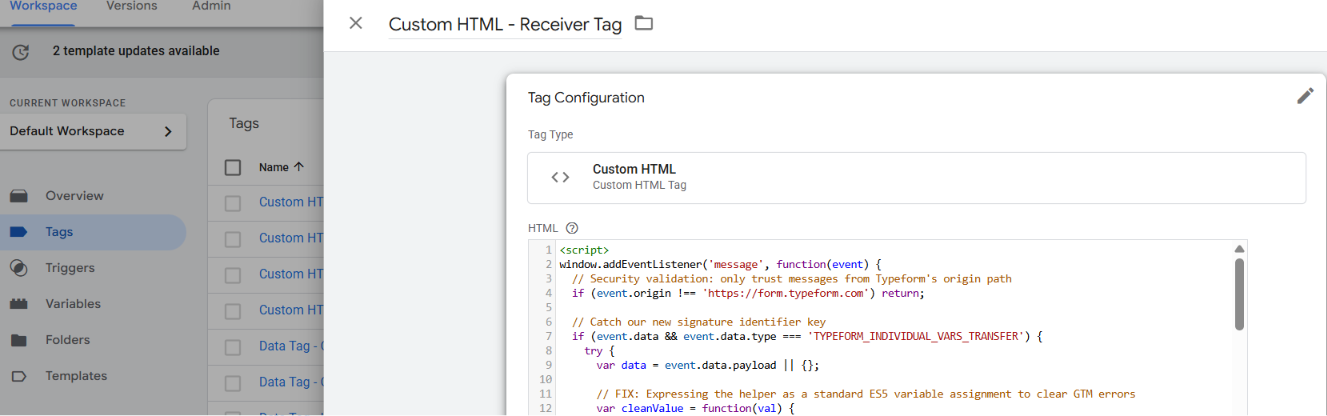The height and width of the screenshot is (416, 1327).
Task: Open the Default Workspace selector
Action: pyautogui.click(x=93, y=131)
